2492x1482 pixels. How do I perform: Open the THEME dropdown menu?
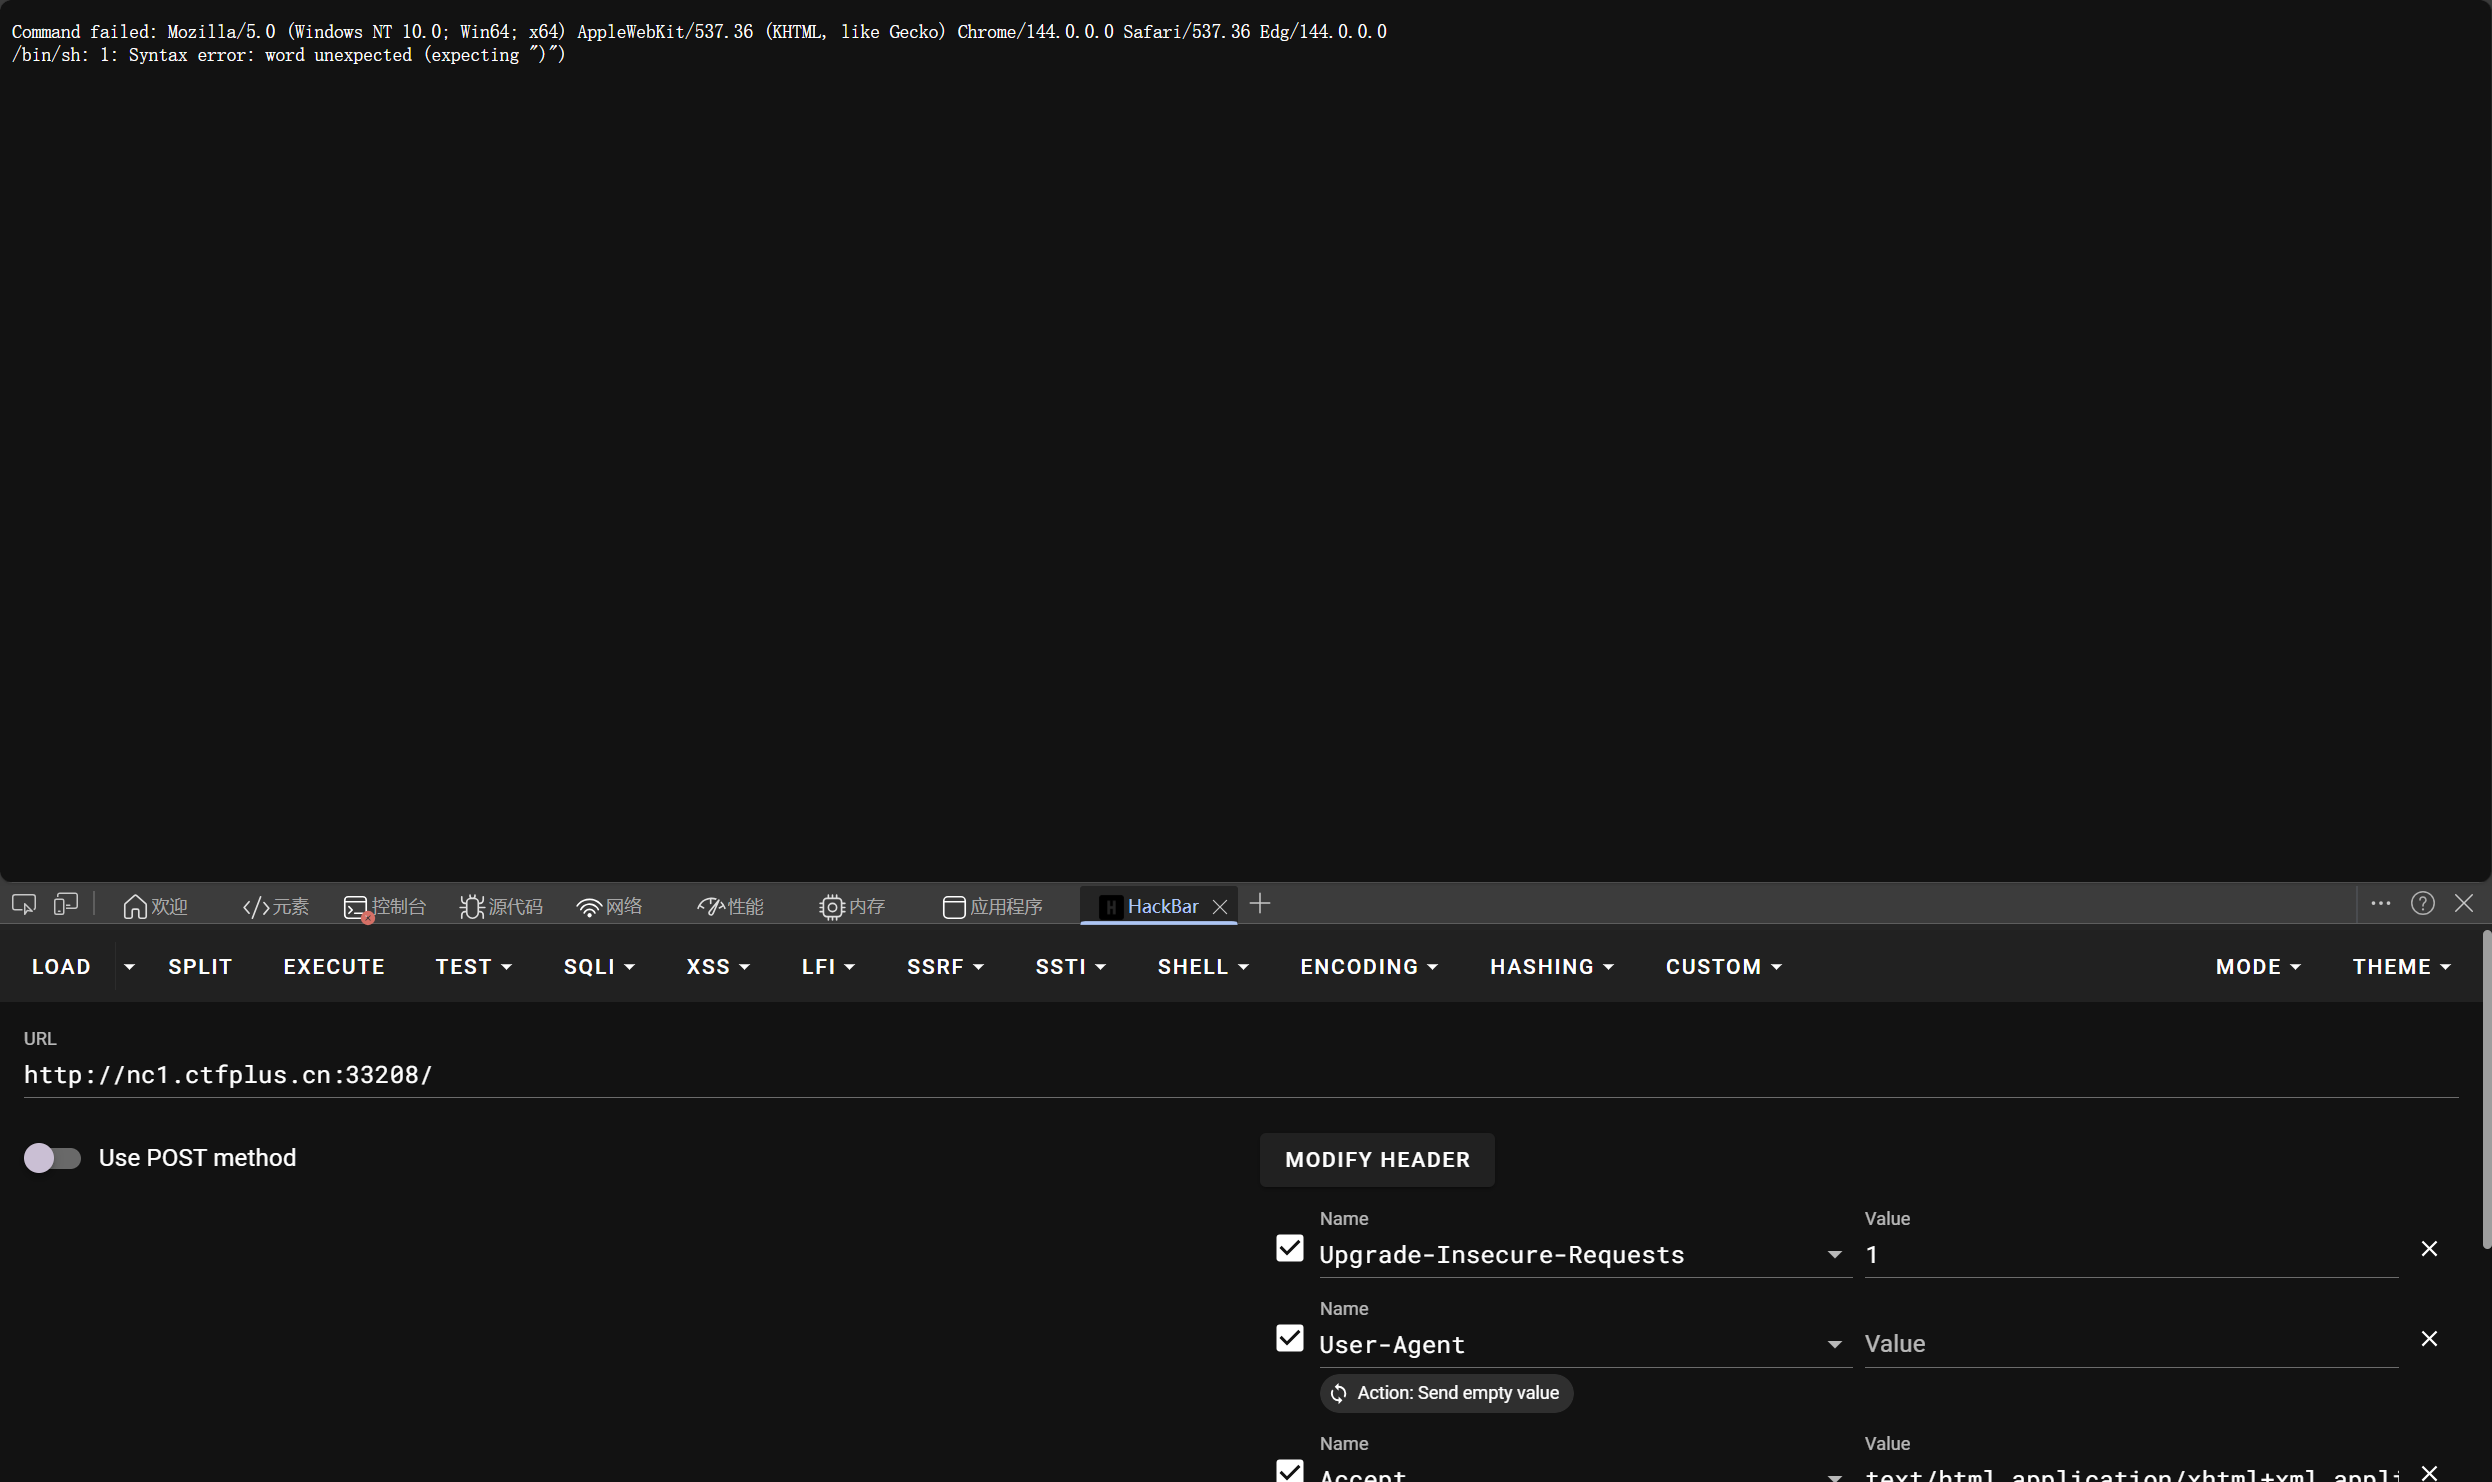pyautogui.click(x=2401, y=967)
